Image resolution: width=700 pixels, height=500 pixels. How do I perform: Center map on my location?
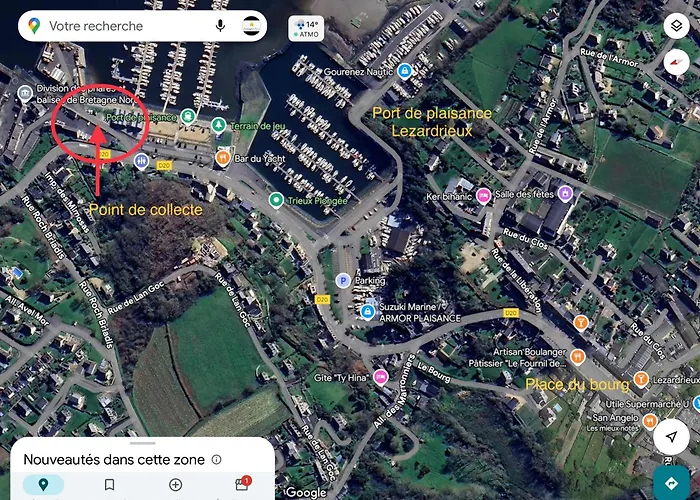[x=671, y=437]
